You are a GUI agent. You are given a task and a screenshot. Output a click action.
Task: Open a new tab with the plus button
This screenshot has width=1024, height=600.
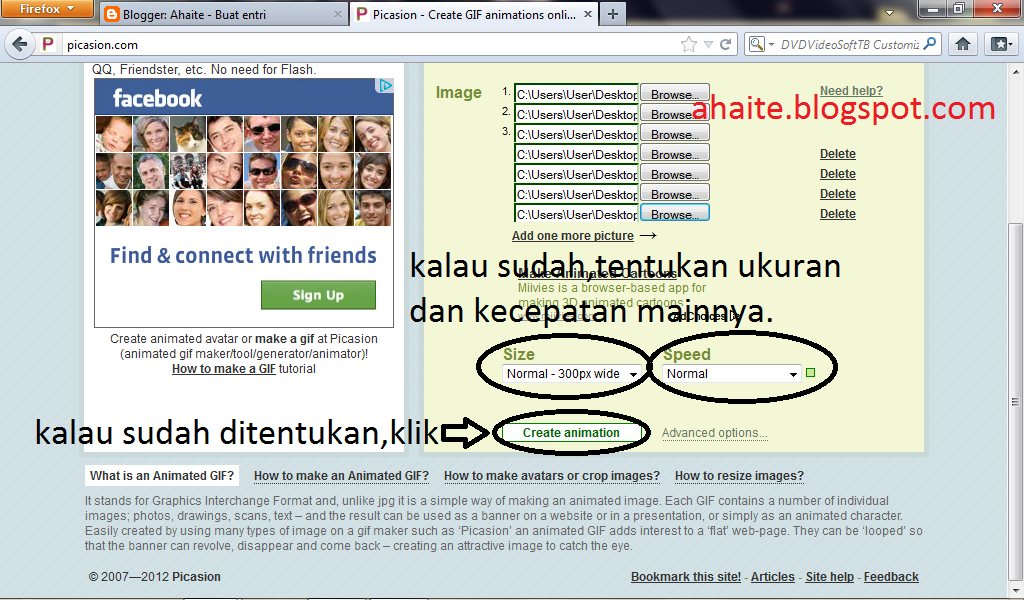point(613,14)
